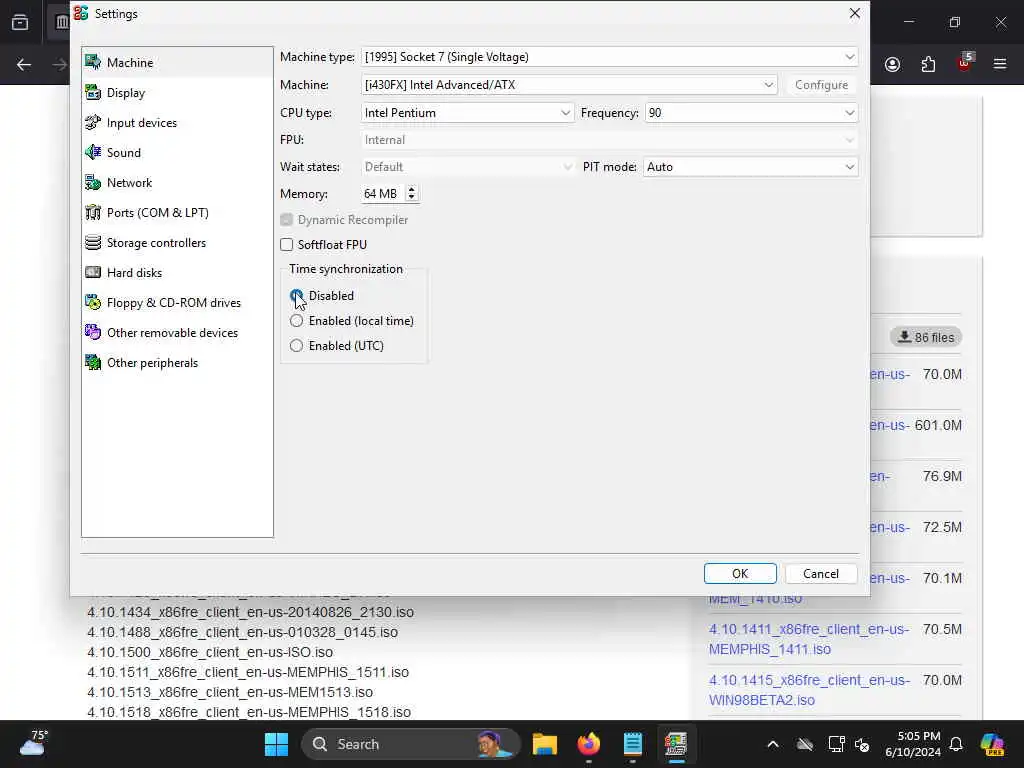
Task: Open the Firefox extensions puzzle icon
Action: tap(928, 64)
